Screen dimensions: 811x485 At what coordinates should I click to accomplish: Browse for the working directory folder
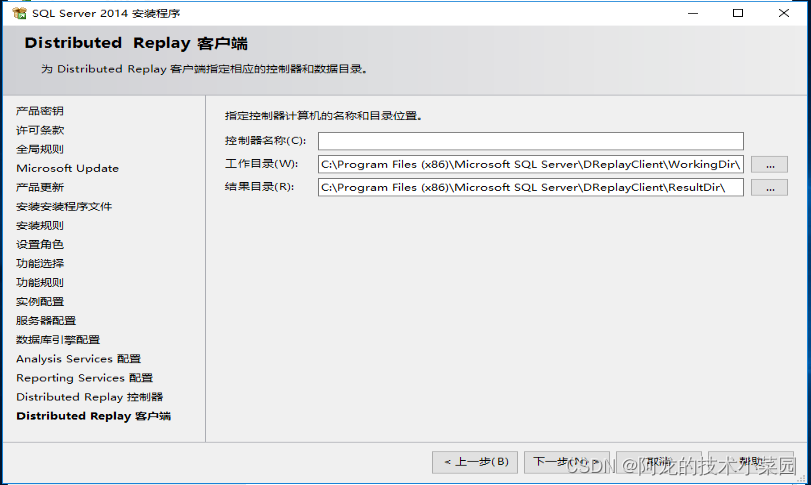coord(770,164)
